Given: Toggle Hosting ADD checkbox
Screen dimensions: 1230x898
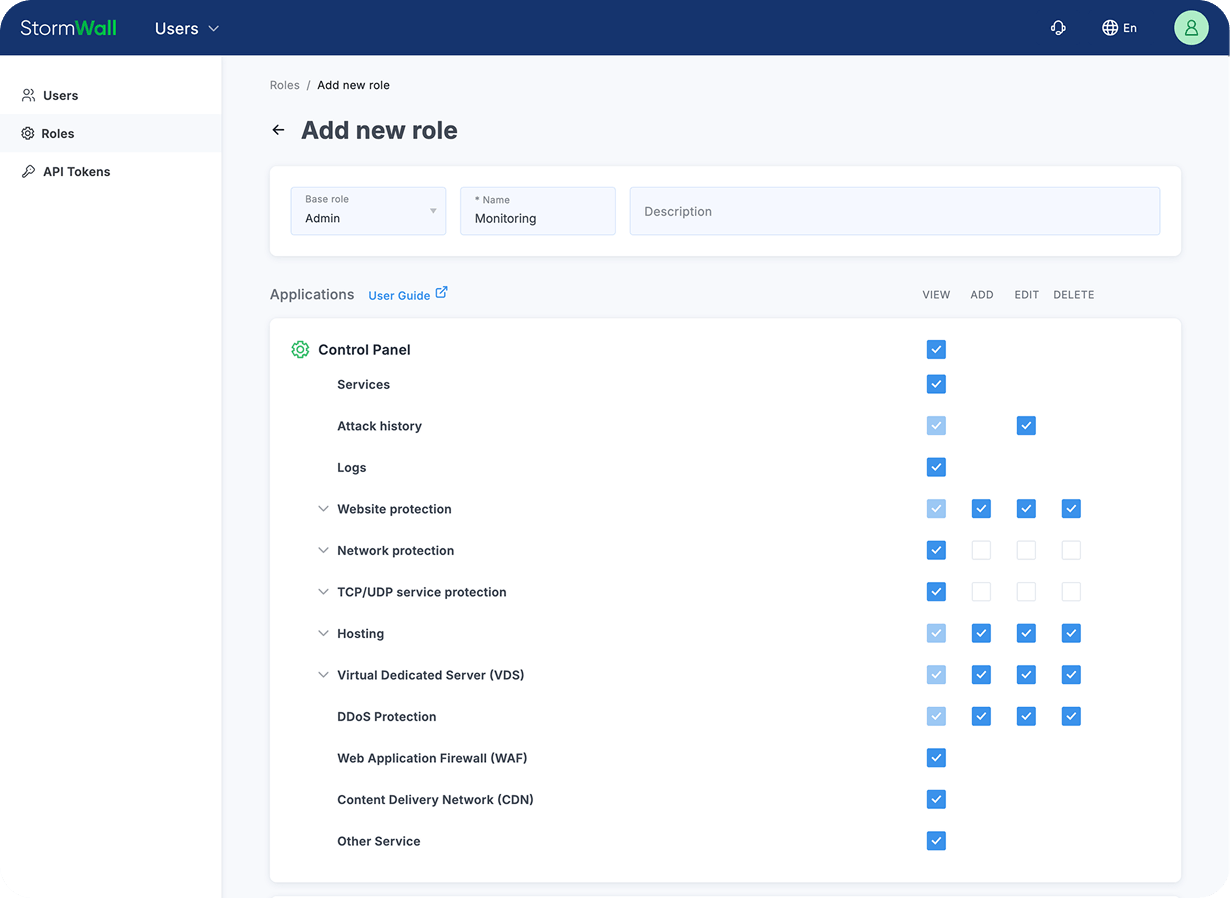Looking at the screenshot, I should pos(981,633).
